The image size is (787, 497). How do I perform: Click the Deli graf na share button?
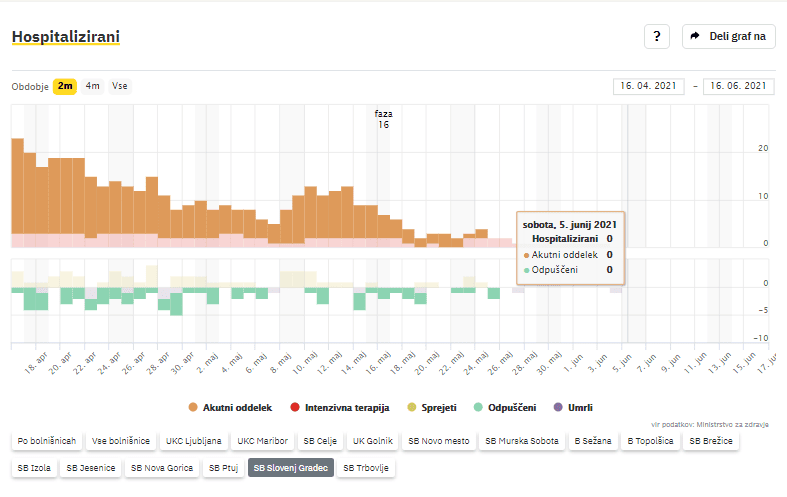click(x=728, y=37)
